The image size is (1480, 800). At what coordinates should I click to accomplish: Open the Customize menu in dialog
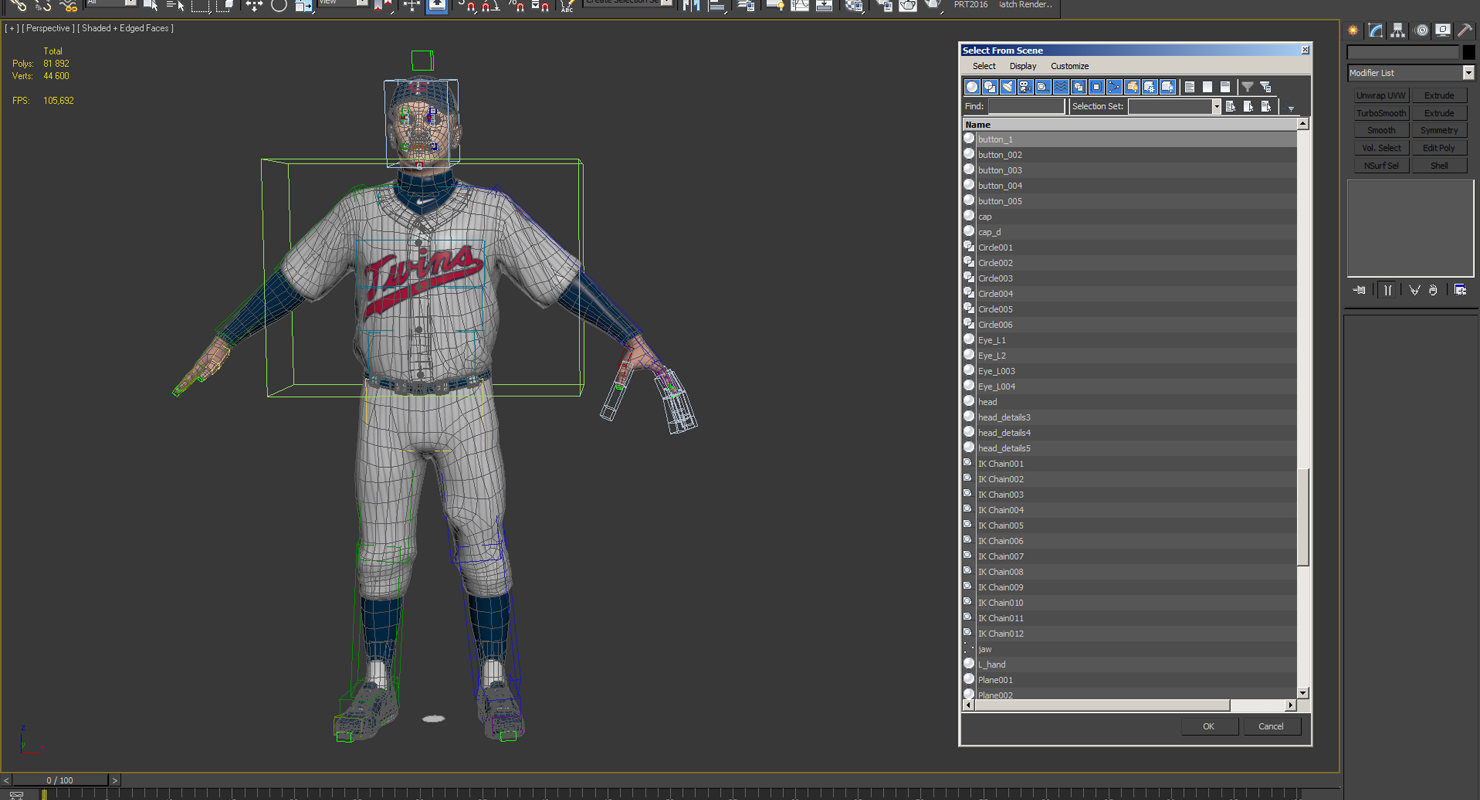point(1069,66)
